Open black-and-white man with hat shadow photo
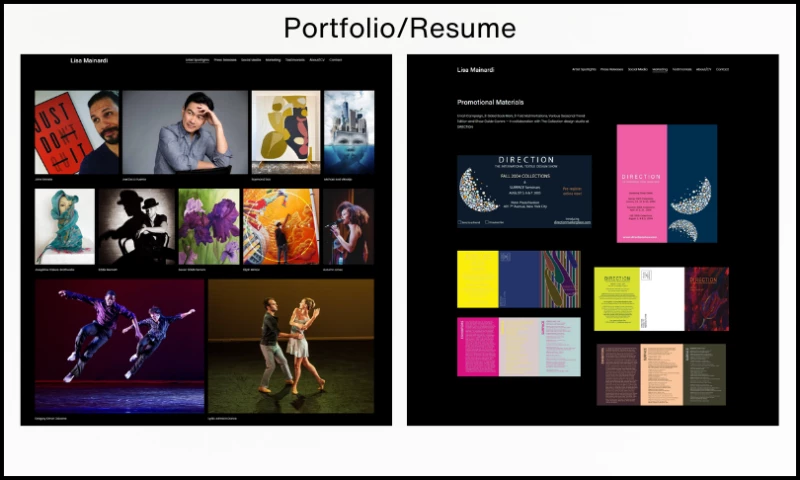The width and height of the screenshot is (800, 480). [137, 226]
